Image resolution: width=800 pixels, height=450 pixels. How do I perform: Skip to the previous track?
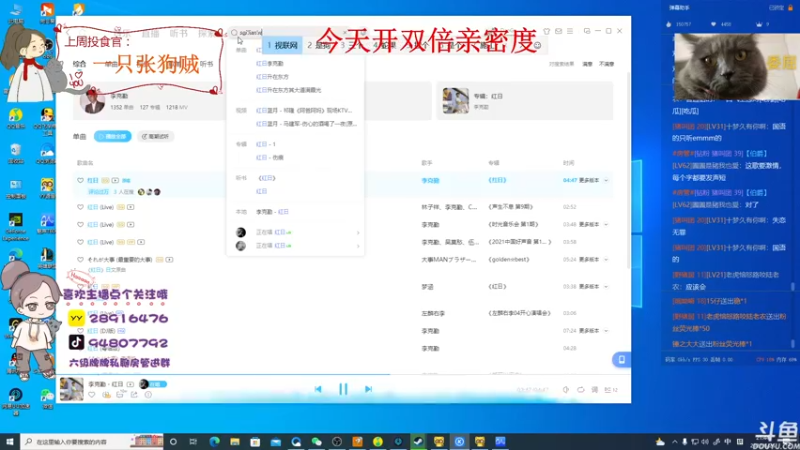pyautogui.click(x=318, y=389)
